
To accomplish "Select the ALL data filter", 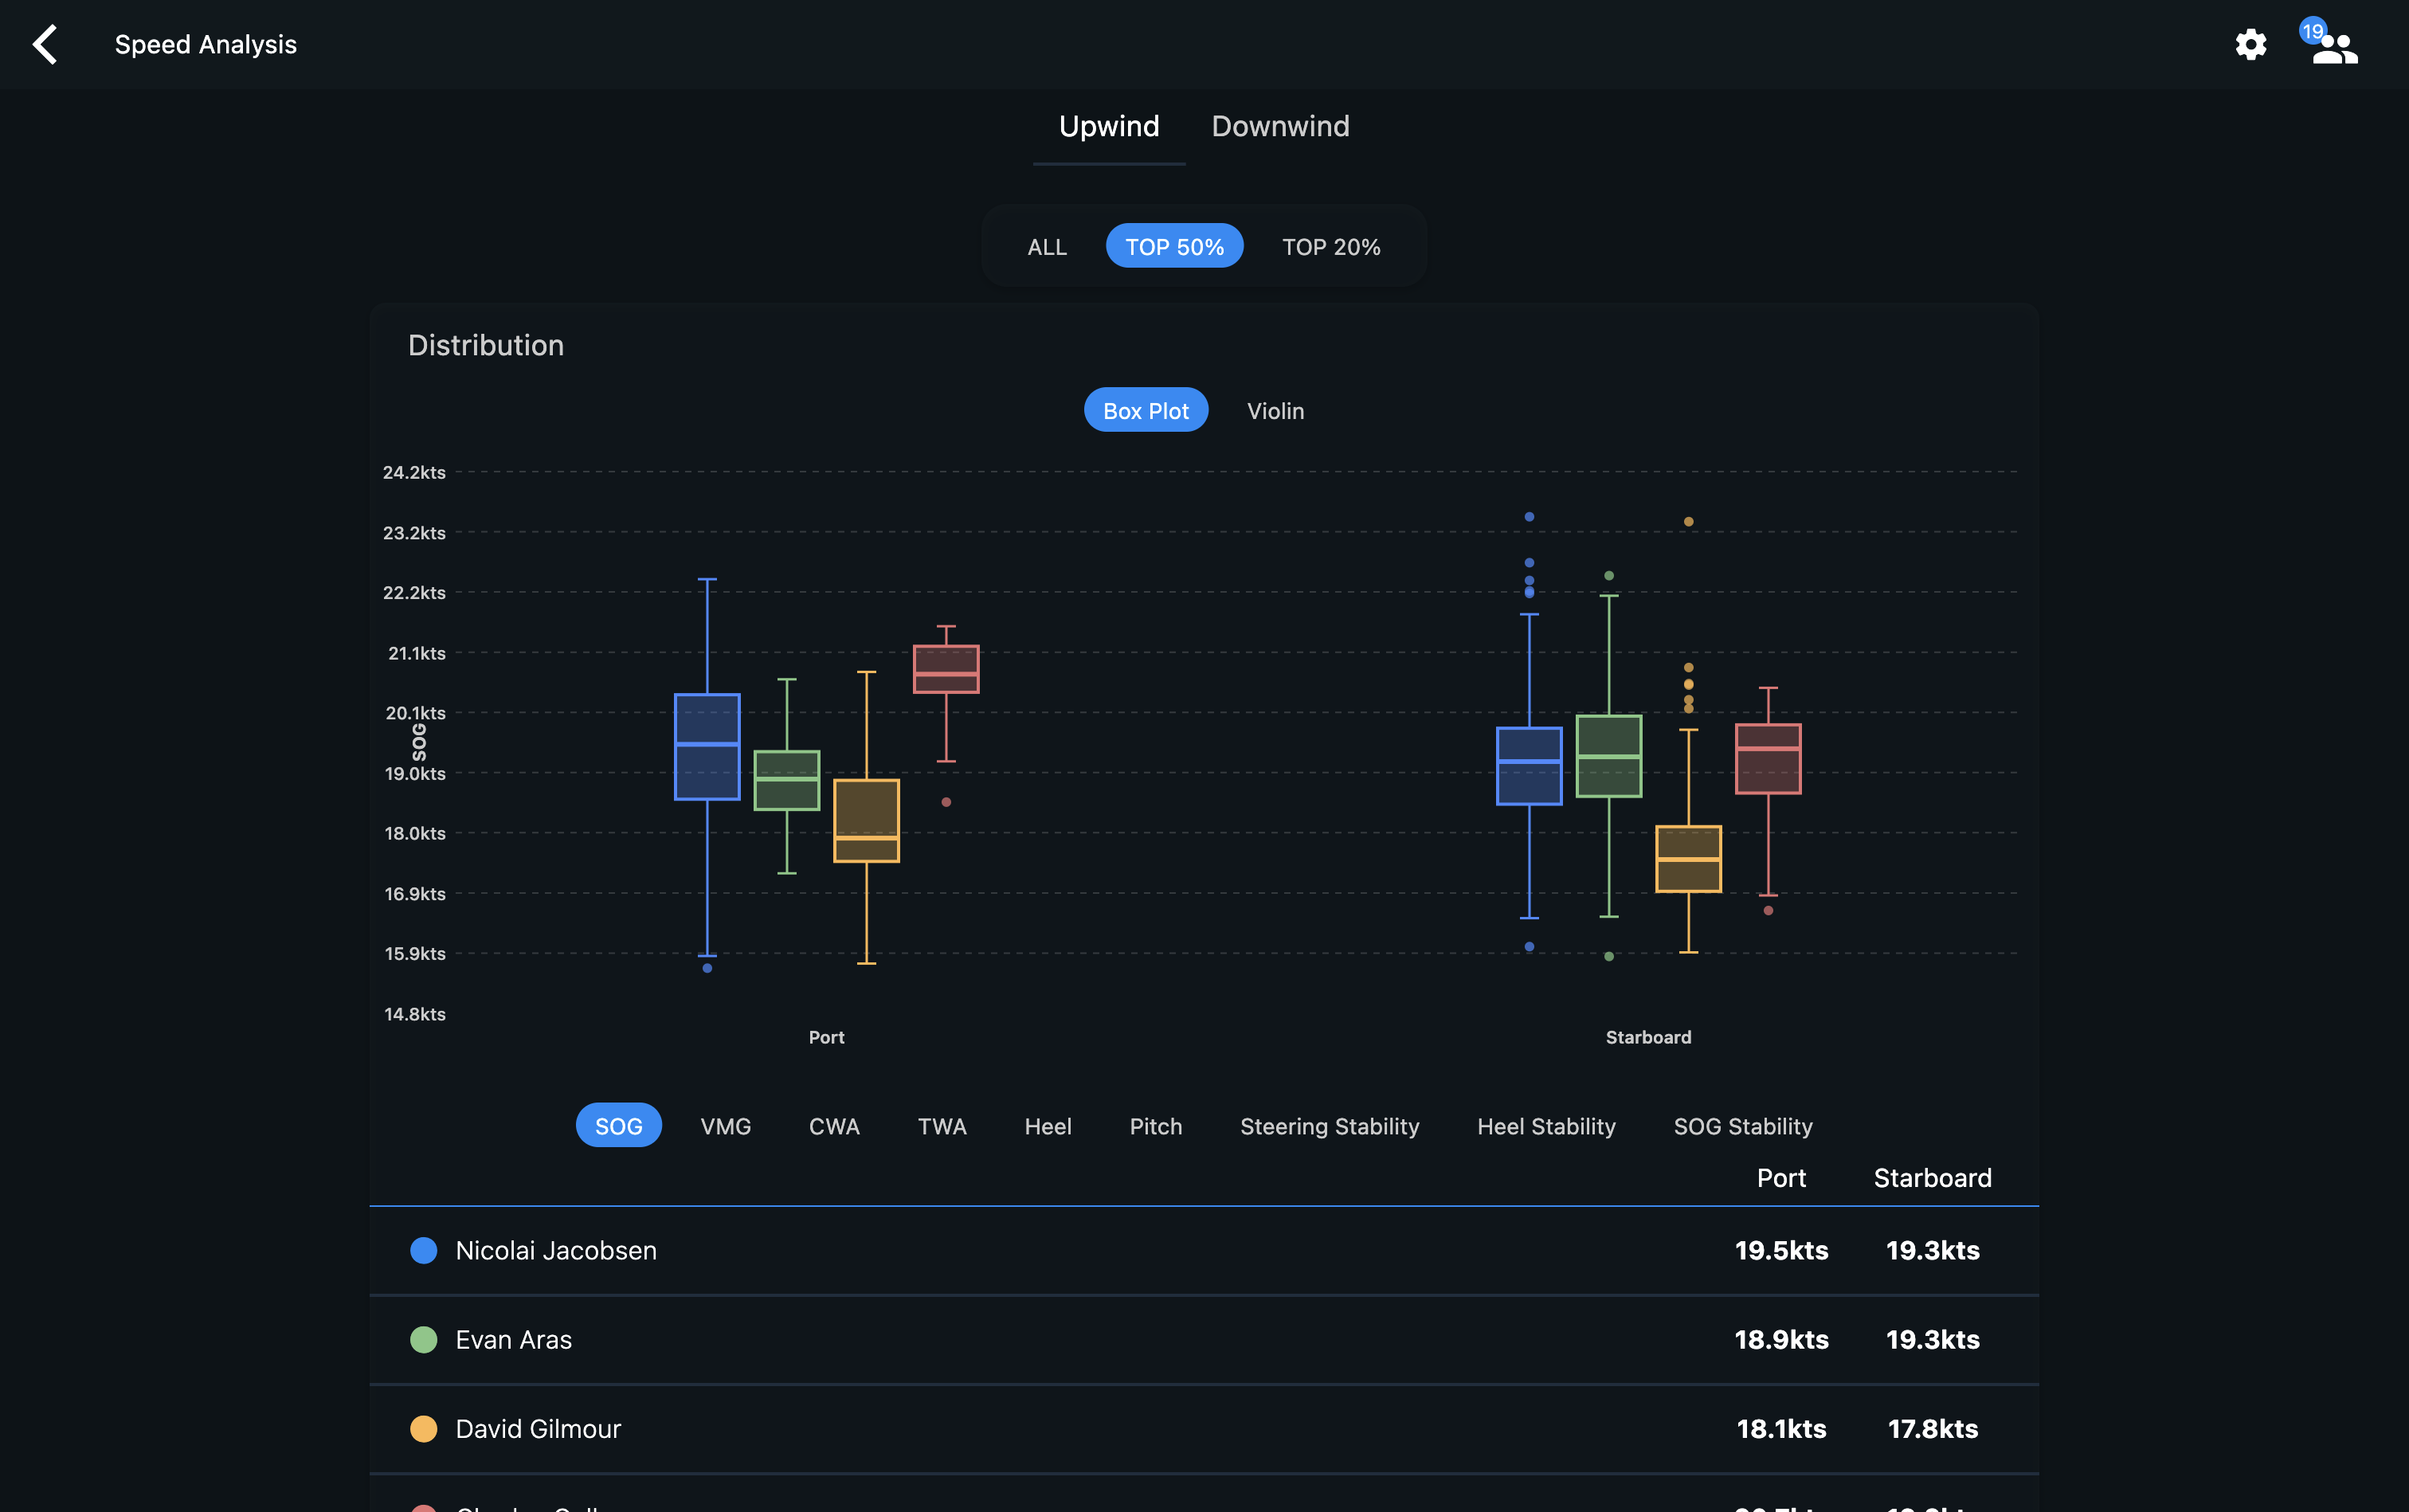I will click(1045, 246).
